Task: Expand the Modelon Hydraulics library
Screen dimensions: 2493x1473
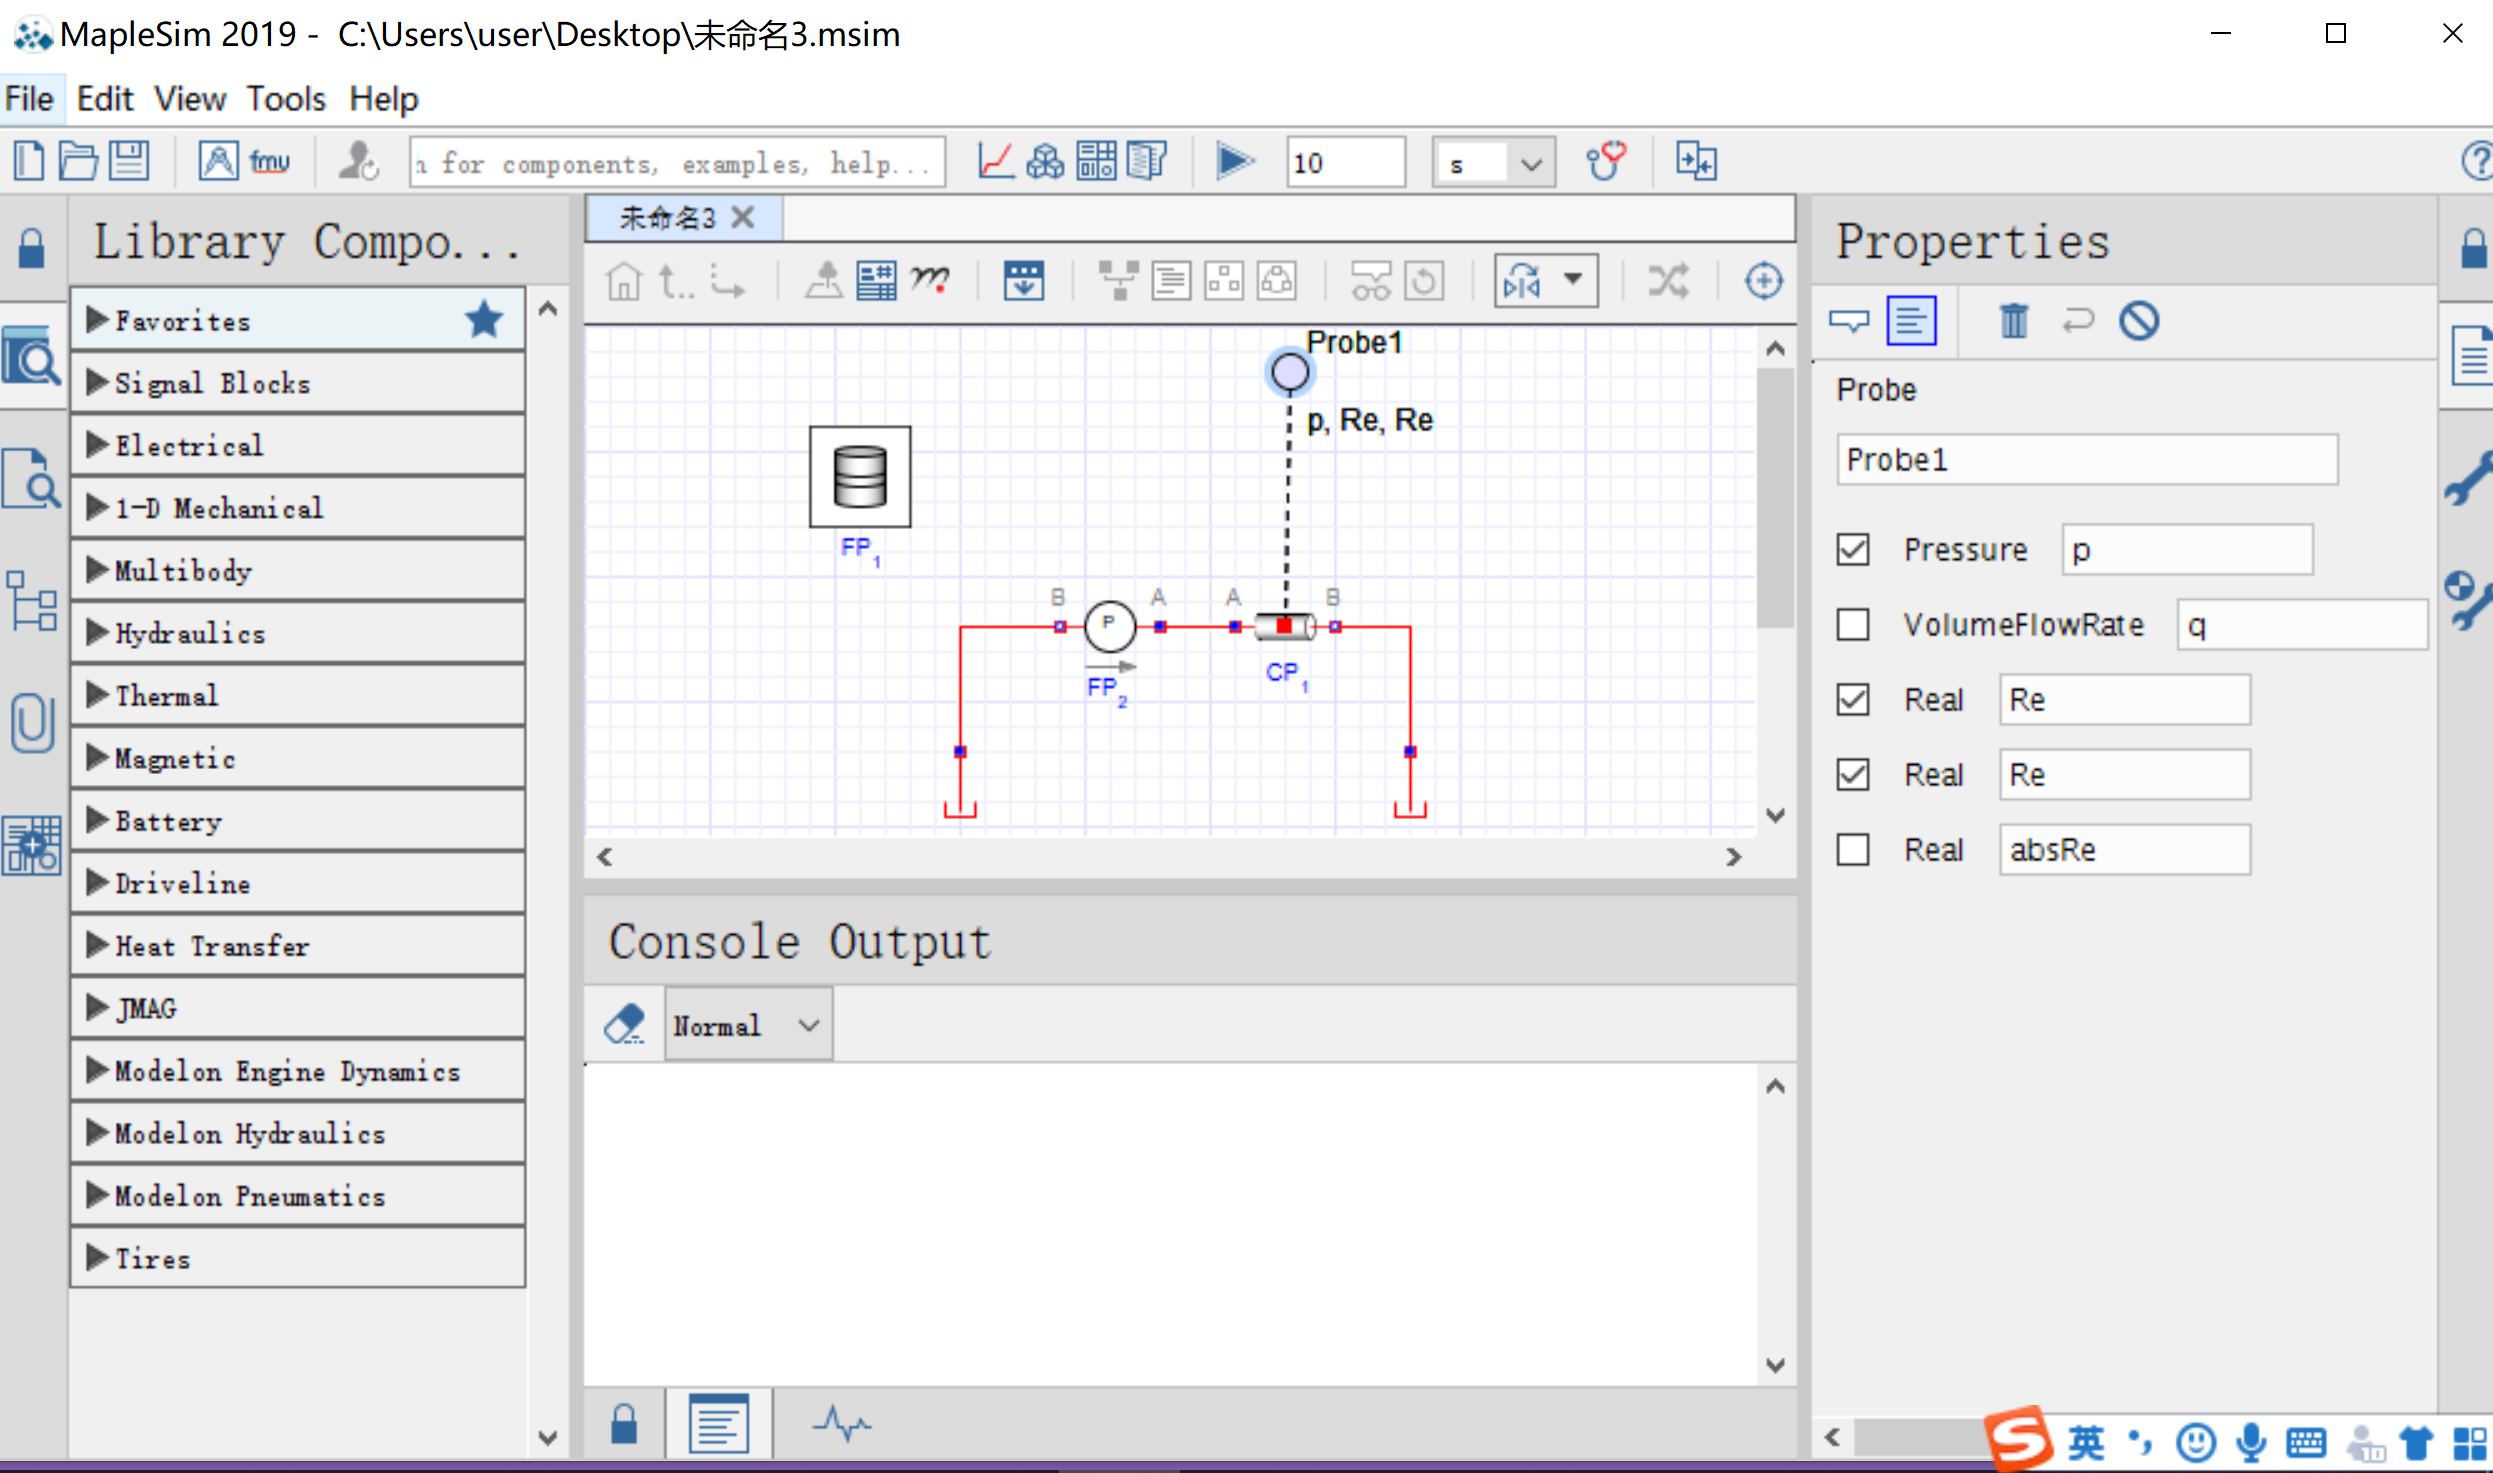Action: coord(298,1134)
